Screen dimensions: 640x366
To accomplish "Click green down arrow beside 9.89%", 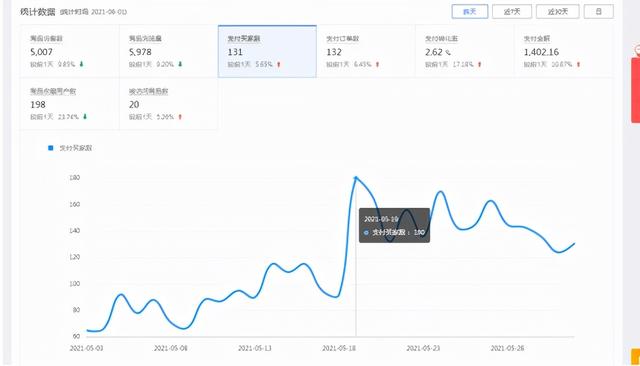I will click(81, 64).
